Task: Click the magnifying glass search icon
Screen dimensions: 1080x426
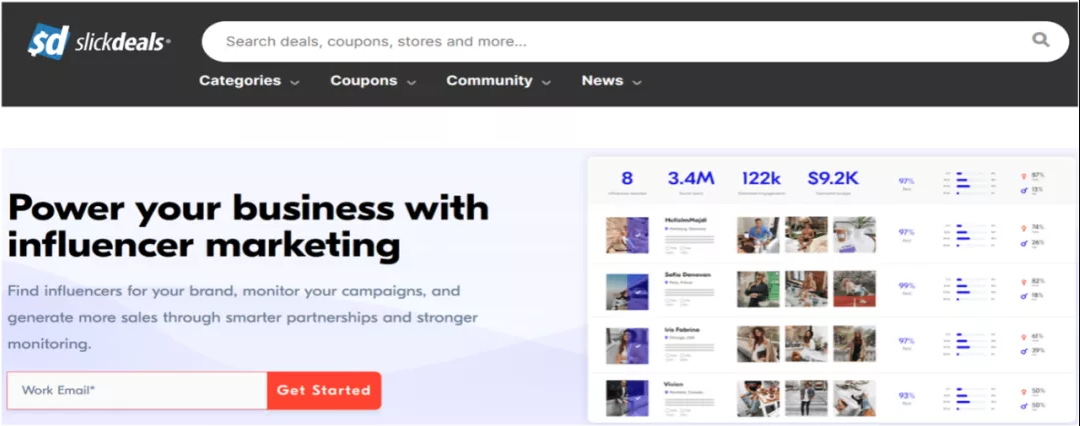Action: pos(1041,41)
